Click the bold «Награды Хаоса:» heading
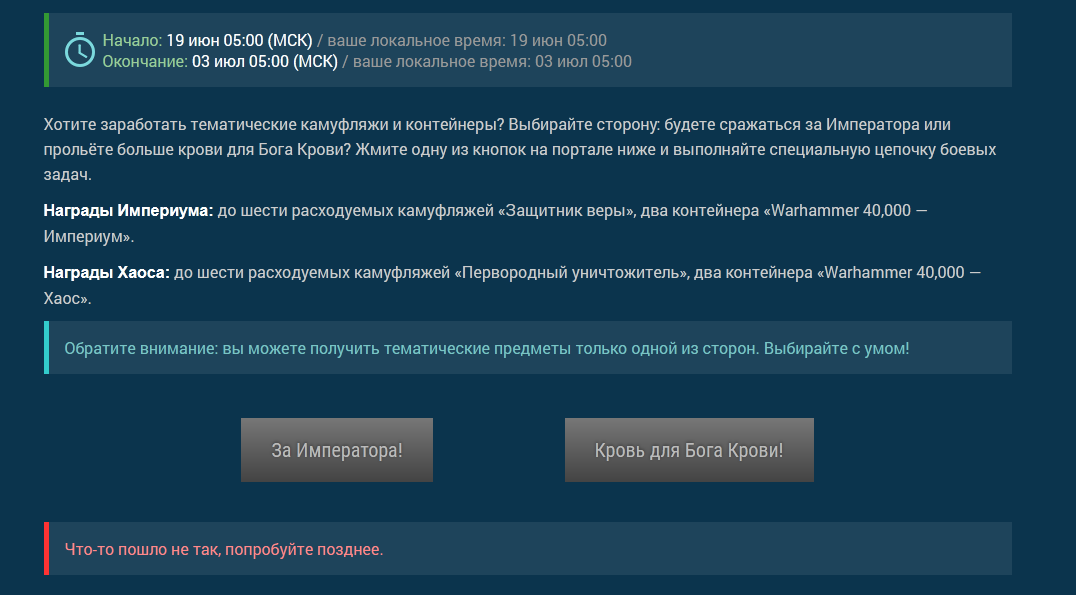Image resolution: width=1076 pixels, height=595 pixels. point(106,272)
